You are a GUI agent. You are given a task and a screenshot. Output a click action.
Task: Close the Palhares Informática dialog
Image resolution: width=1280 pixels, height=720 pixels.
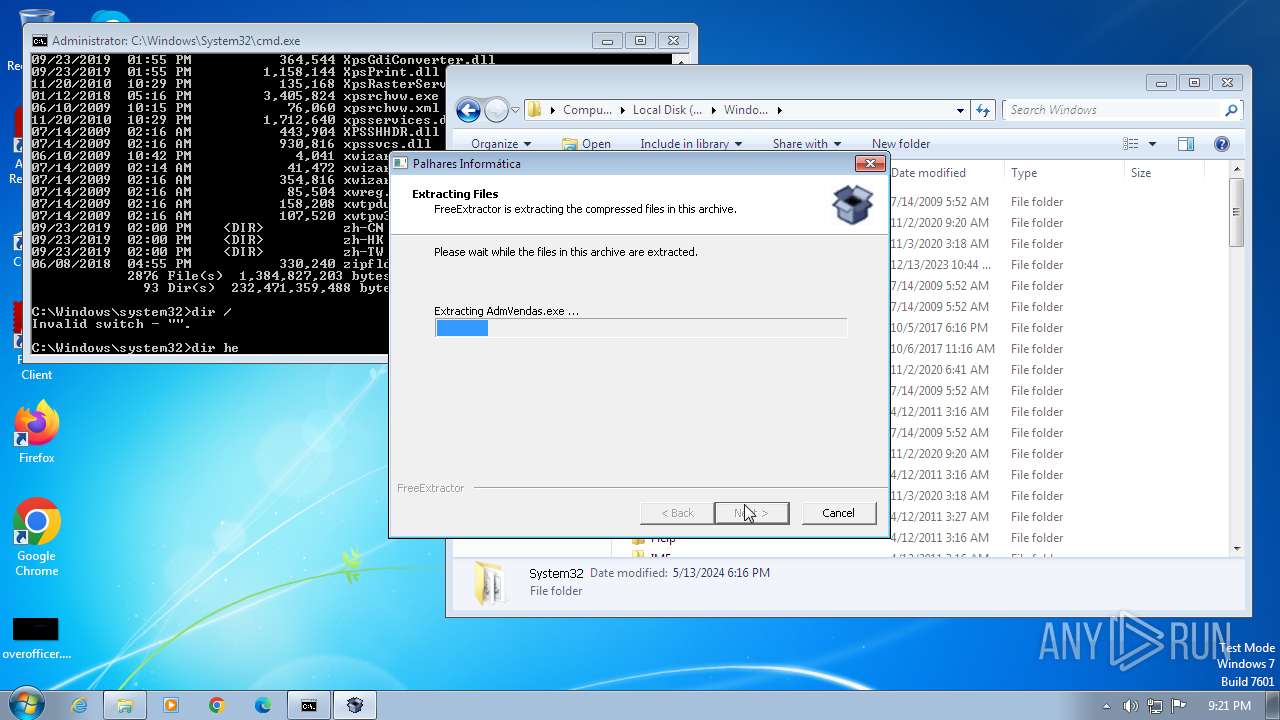pos(869,163)
